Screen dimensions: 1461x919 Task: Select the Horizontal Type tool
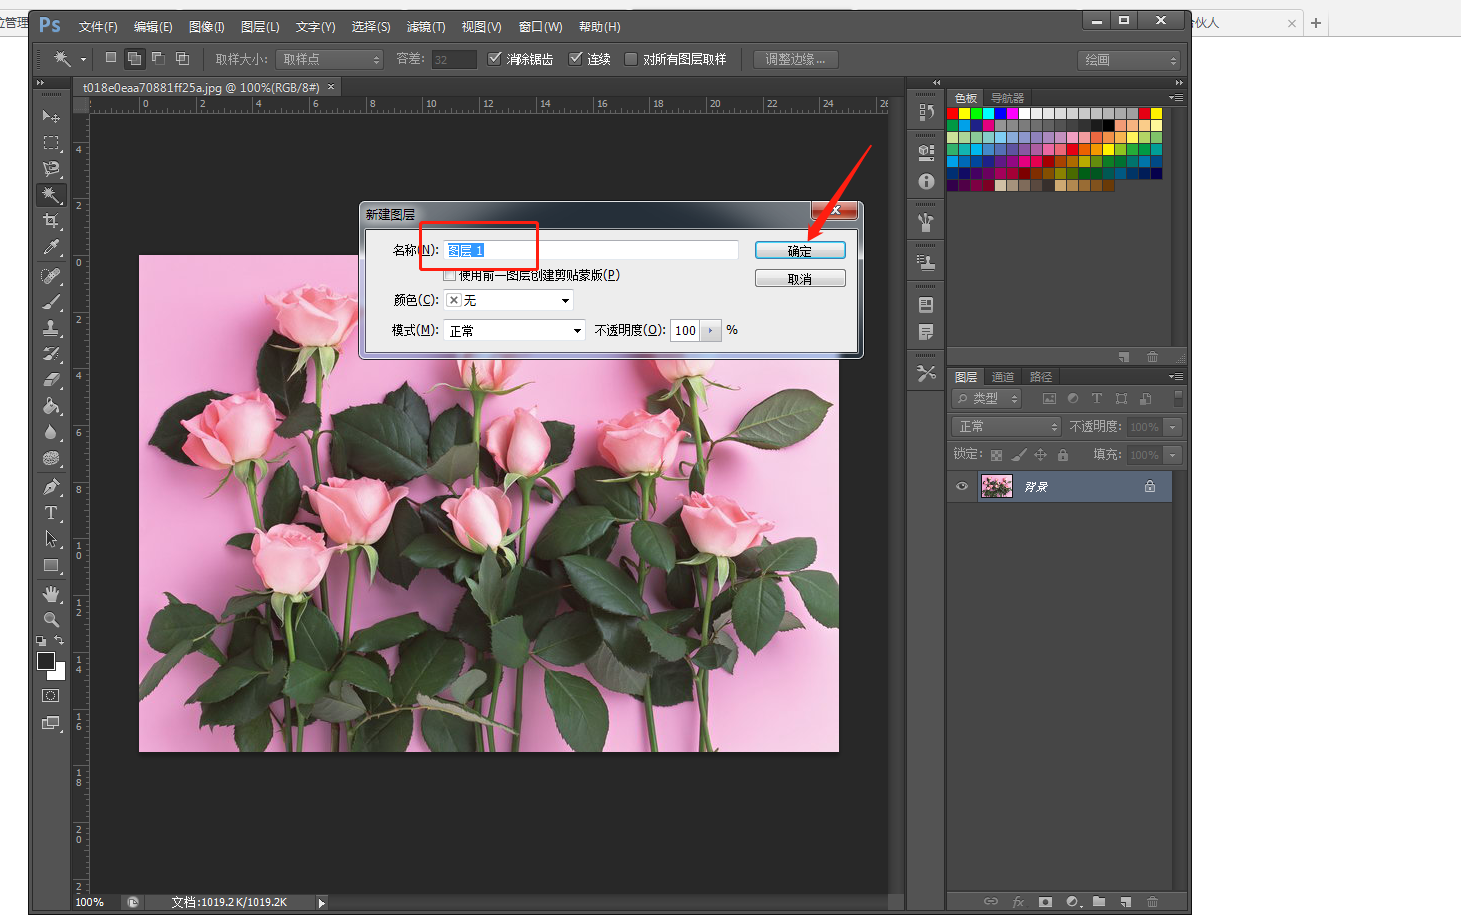click(x=51, y=513)
